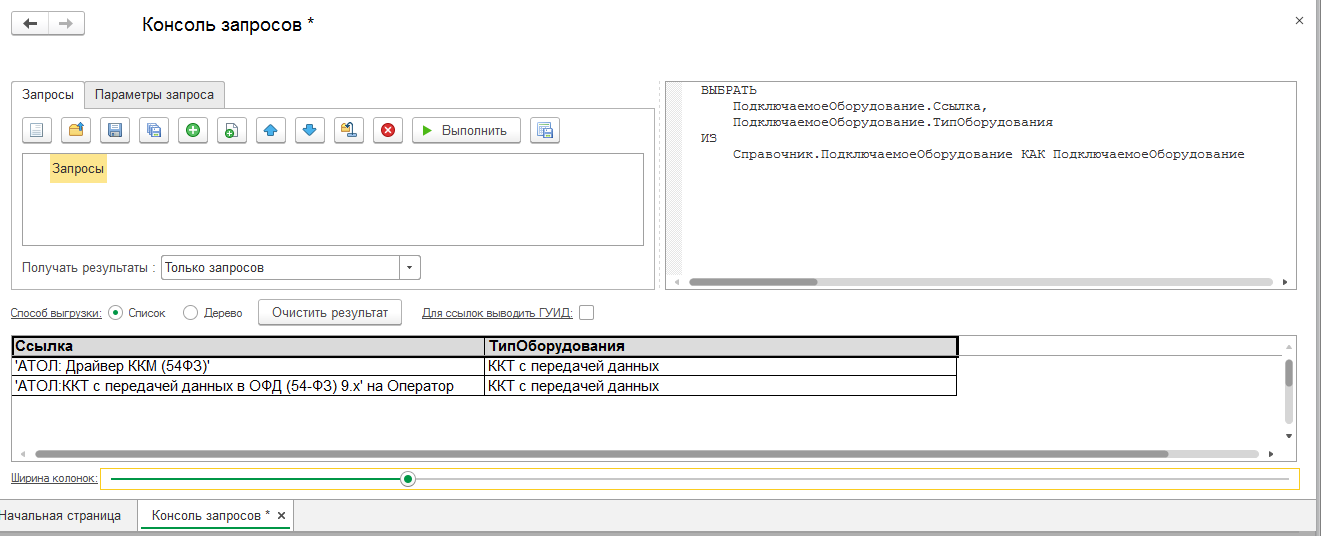This screenshot has width=1321, height=536.
Task: Click the result table horizontal scrollbar
Action: point(600,454)
